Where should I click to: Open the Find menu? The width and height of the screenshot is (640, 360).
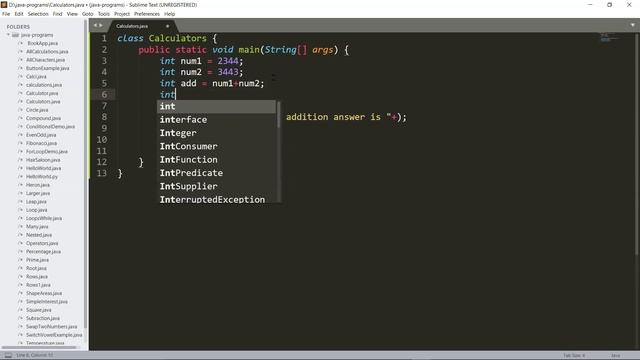click(58, 14)
